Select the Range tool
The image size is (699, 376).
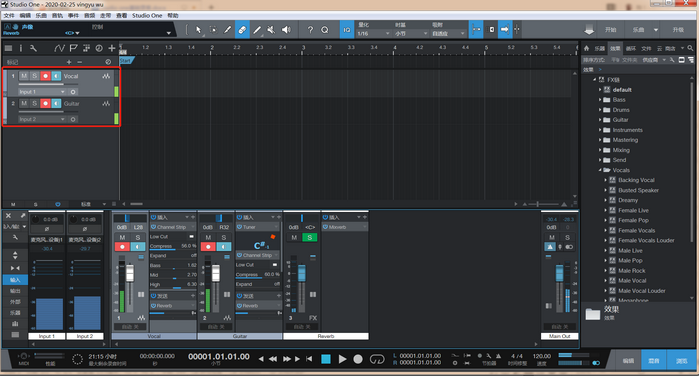point(213,30)
